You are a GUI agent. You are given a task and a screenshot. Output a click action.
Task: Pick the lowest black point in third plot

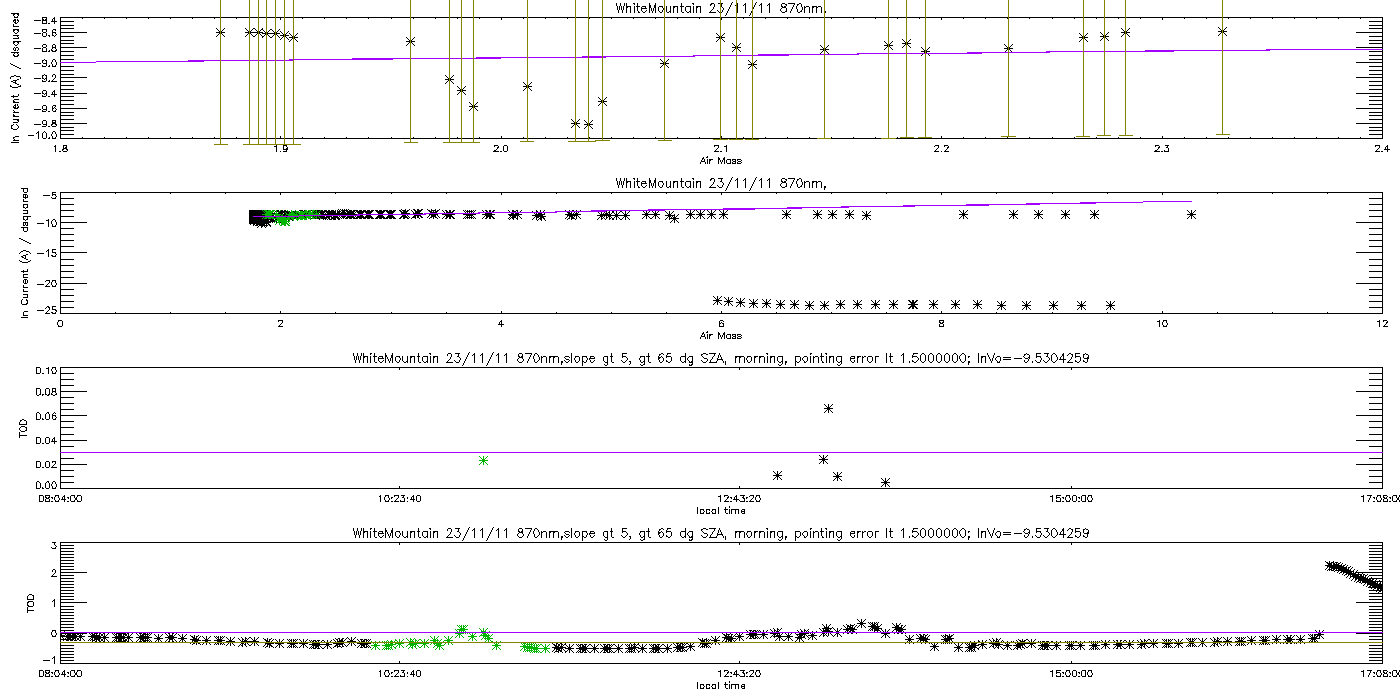(885, 482)
